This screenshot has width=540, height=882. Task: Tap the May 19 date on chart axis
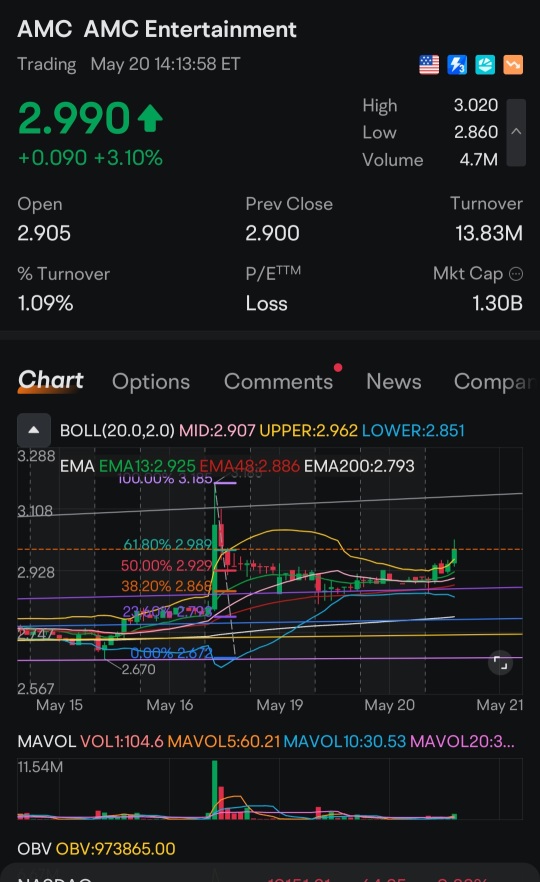(280, 705)
